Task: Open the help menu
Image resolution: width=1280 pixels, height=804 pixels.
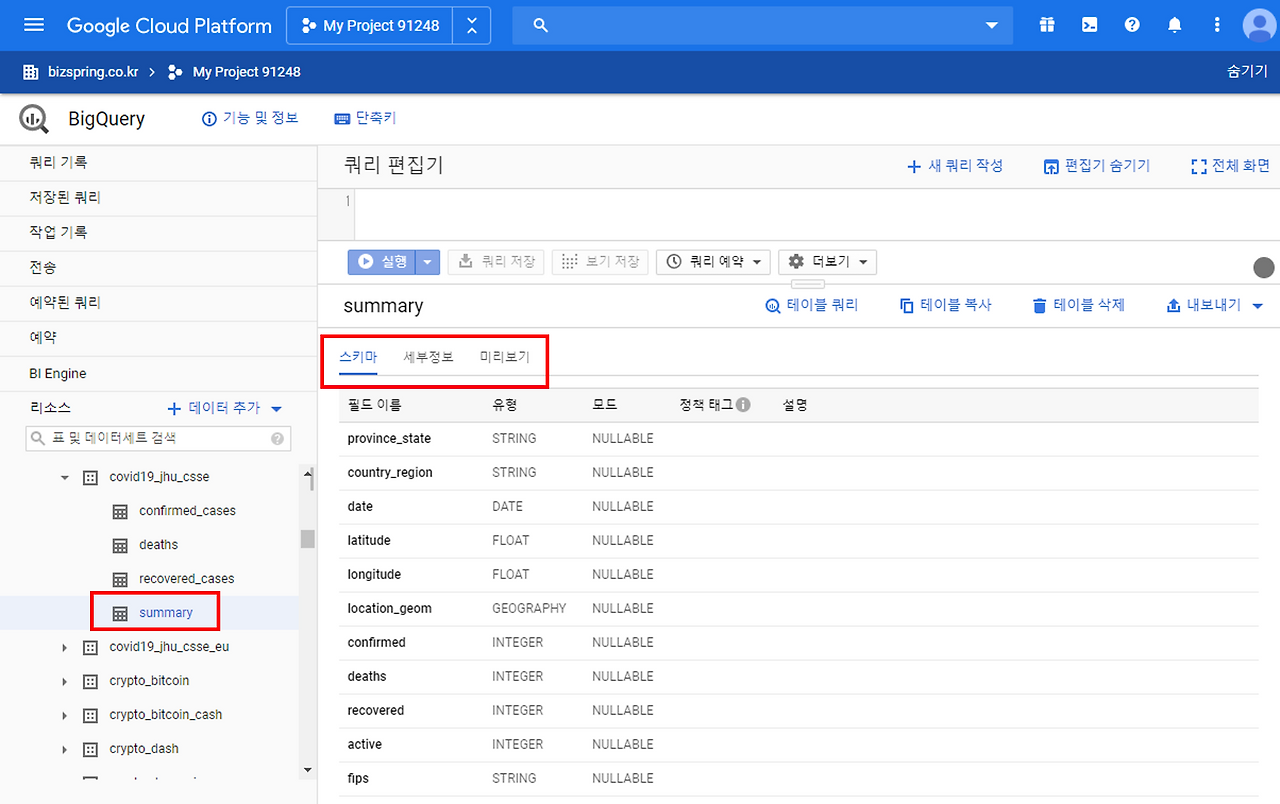Action: (1131, 25)
